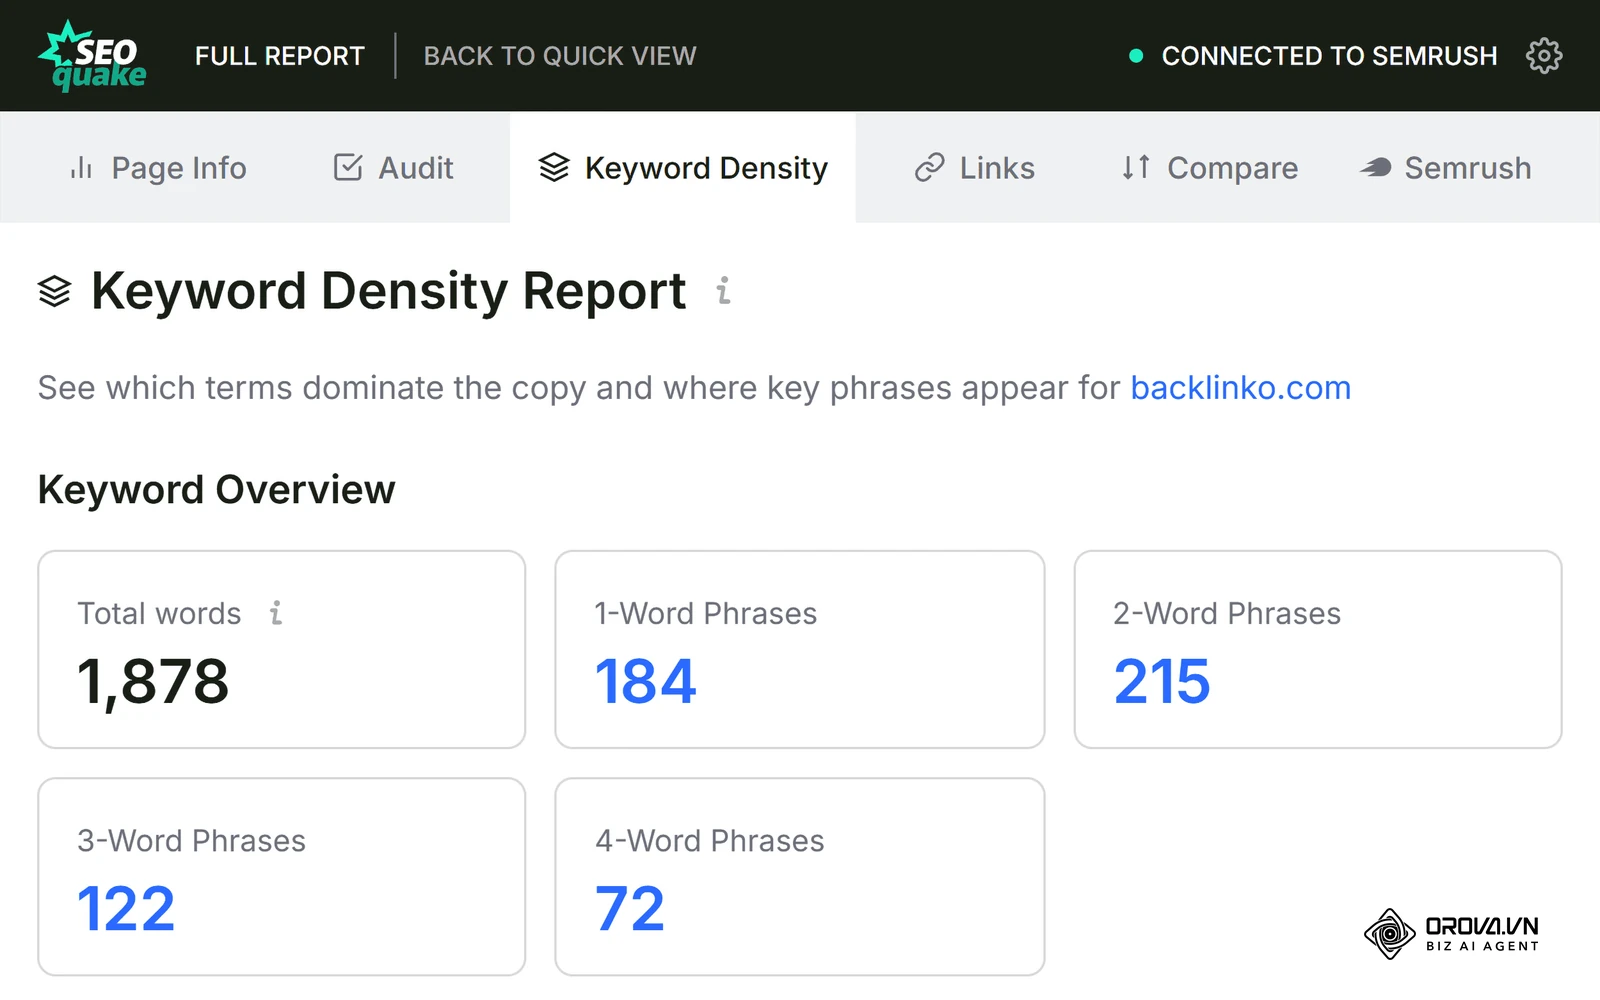The image size is (1600, 1000).
Task: Open the 1-Word Phrases count 184
Action: pos(645,682)
